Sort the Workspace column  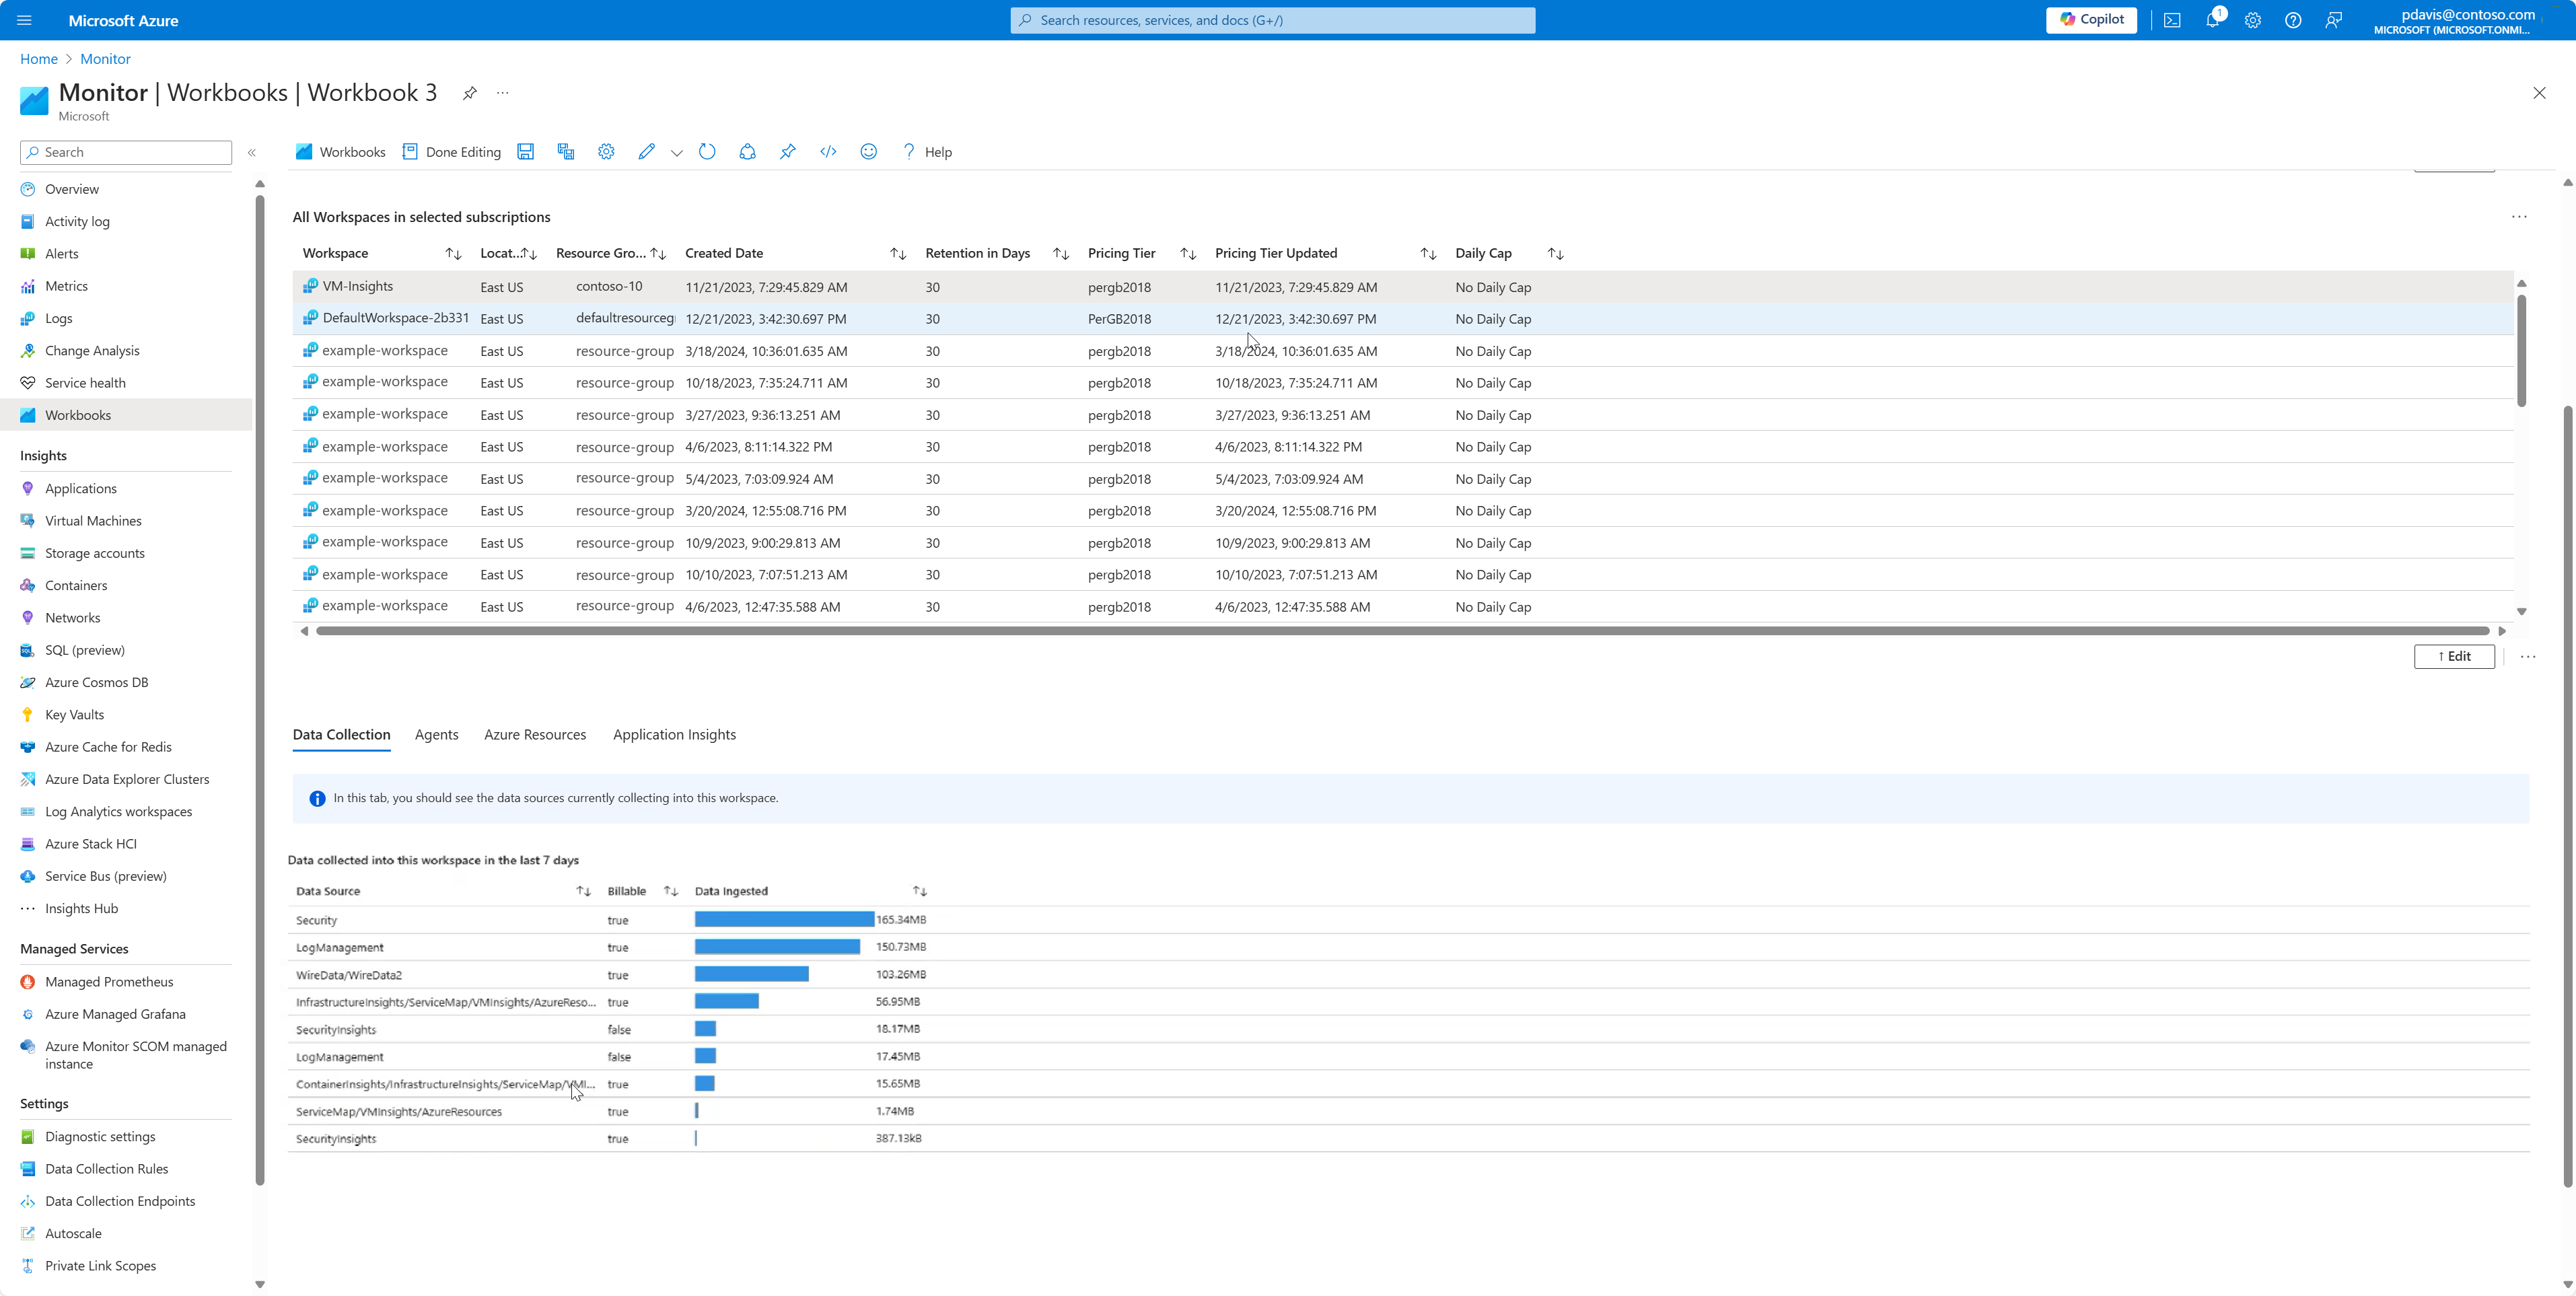pyautogui.click(x=453, y=254)
